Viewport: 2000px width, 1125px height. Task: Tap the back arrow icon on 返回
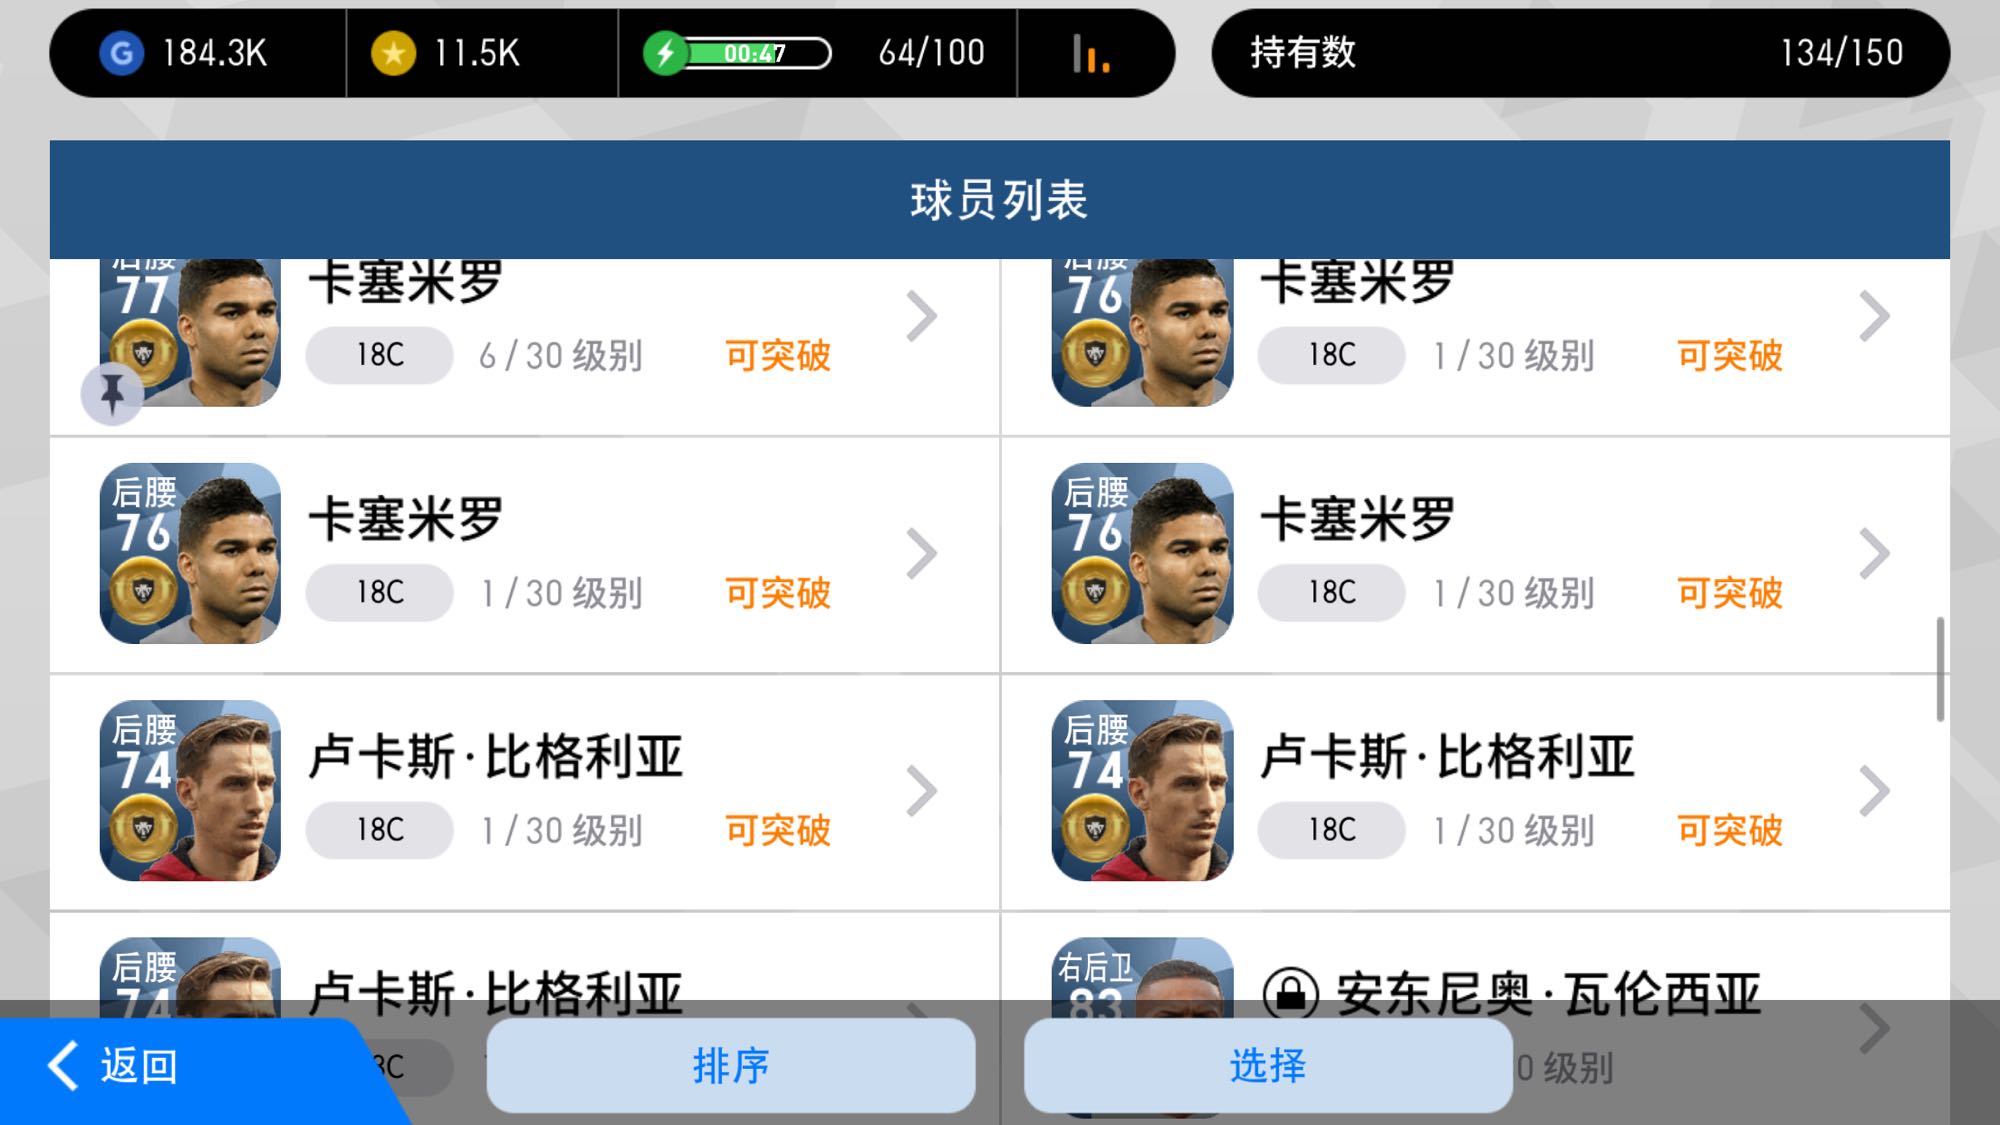coord(63,1065)
